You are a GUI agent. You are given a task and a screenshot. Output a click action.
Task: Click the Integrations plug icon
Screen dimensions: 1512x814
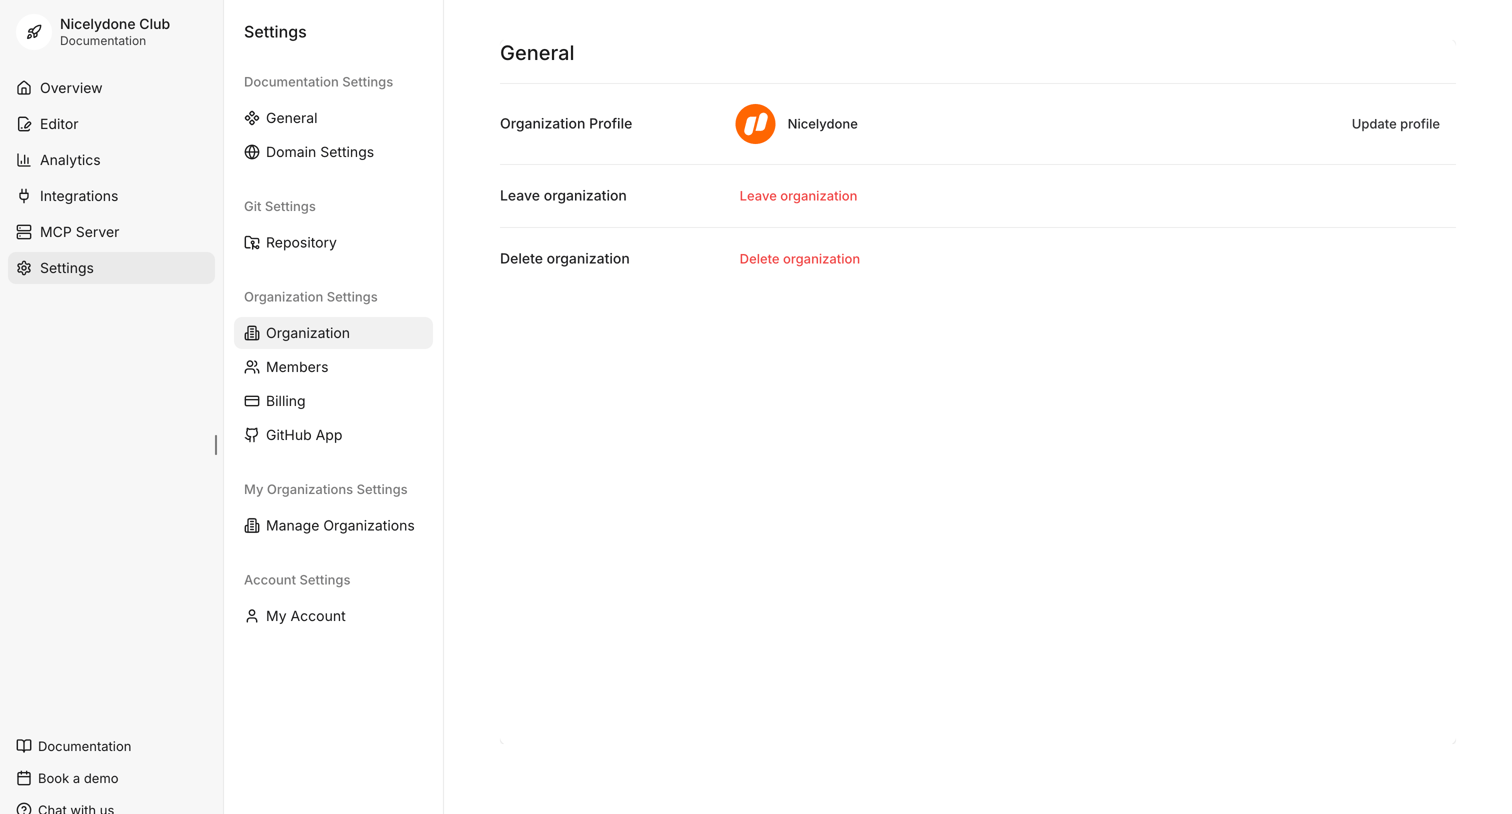[x=24, y=196]
